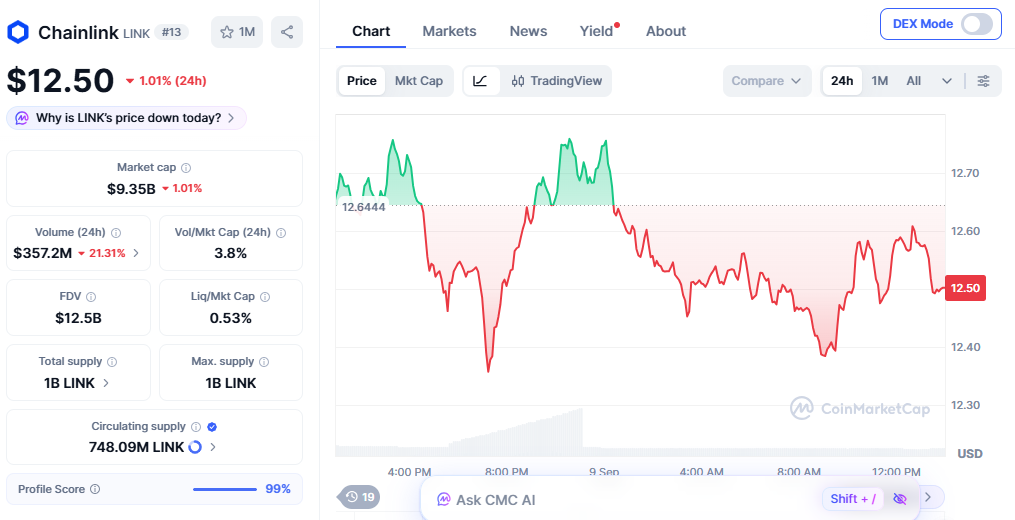Open the Chart tab
The width and height of the screenshot is (1015, 520).
[371, 31]
